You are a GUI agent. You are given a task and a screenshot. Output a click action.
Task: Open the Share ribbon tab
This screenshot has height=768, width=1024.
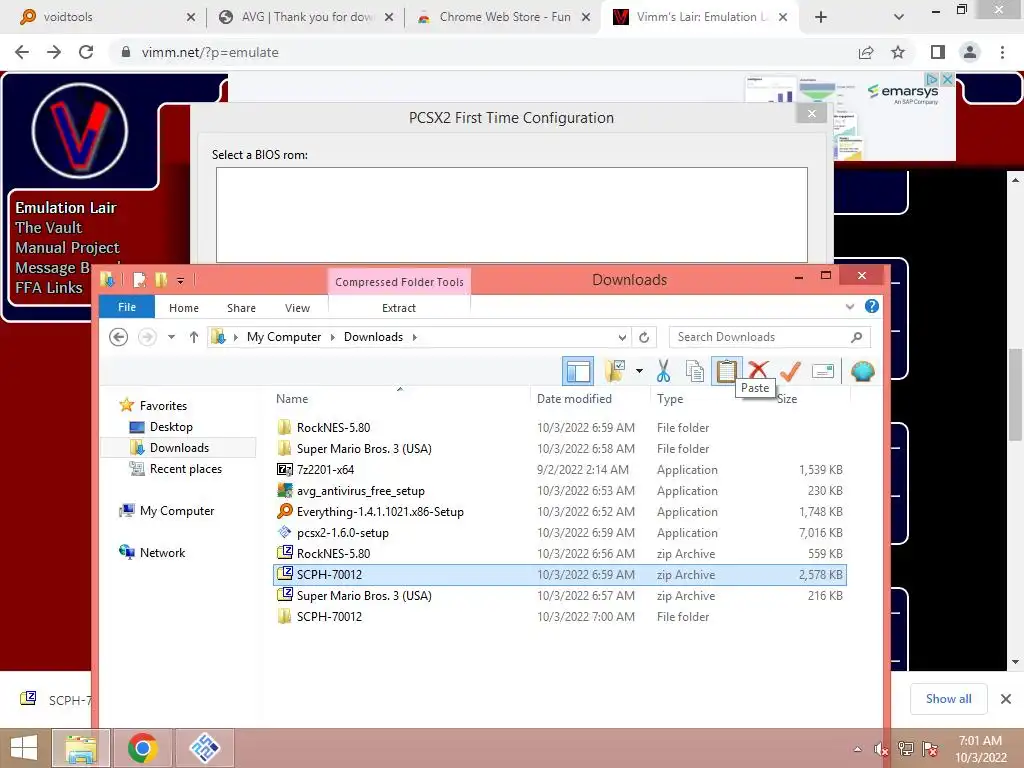point(241,308)
